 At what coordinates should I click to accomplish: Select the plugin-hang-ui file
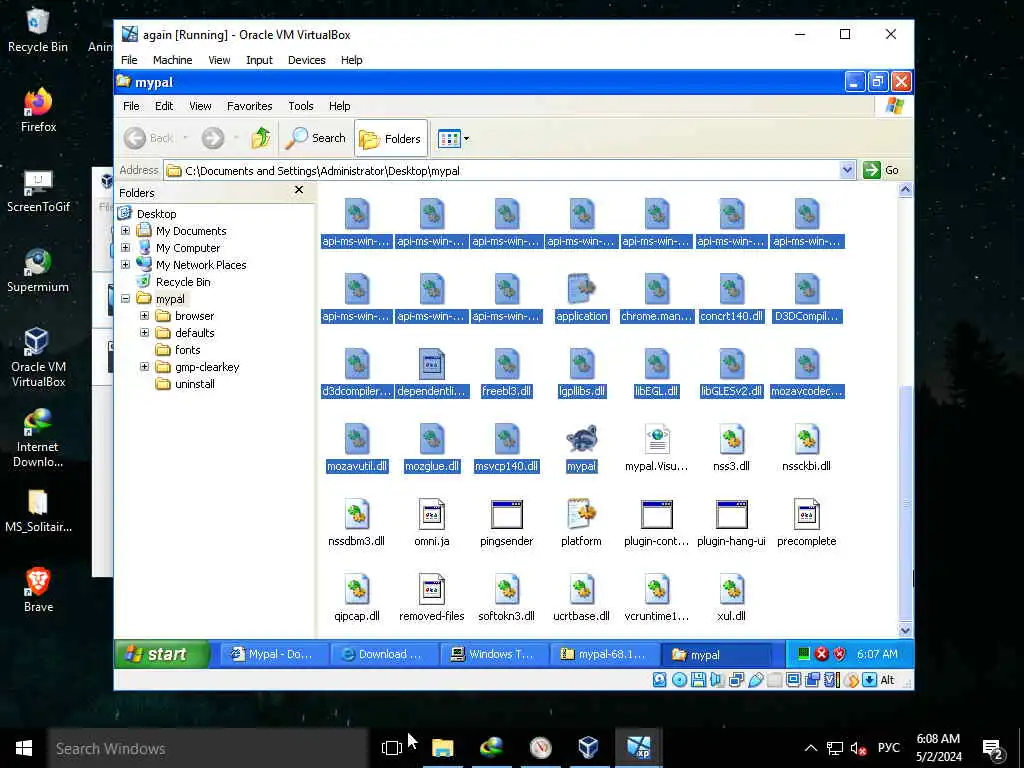tap(731, 524)
